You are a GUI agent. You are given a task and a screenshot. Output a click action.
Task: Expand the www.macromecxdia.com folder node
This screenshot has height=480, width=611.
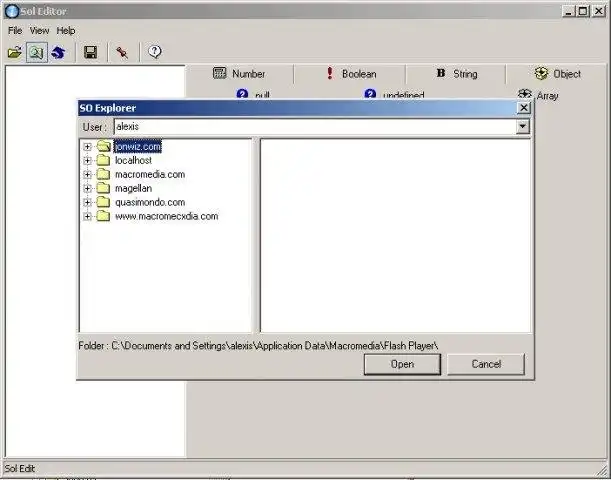[x=87, y=217]
